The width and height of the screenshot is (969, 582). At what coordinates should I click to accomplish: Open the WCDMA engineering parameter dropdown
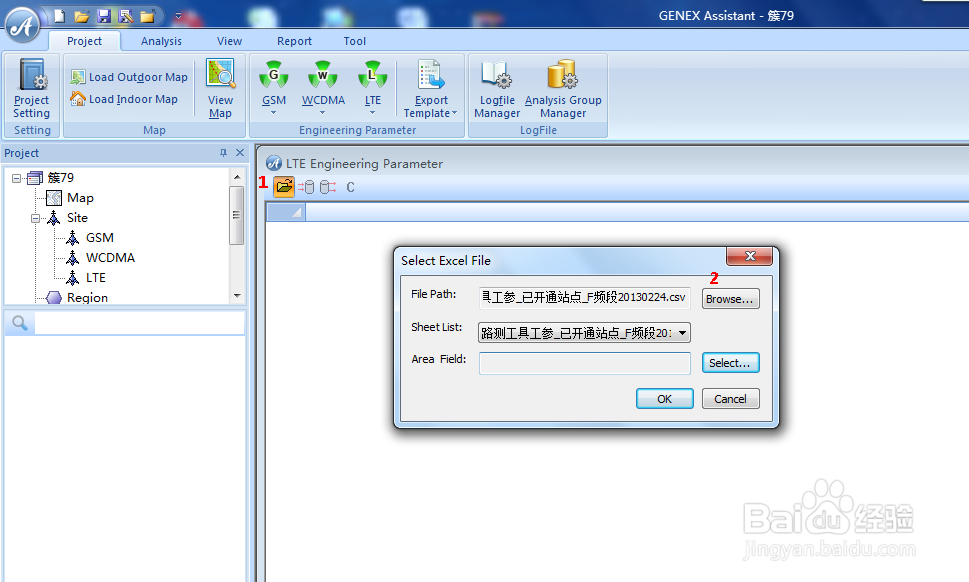tap(323, 88)
